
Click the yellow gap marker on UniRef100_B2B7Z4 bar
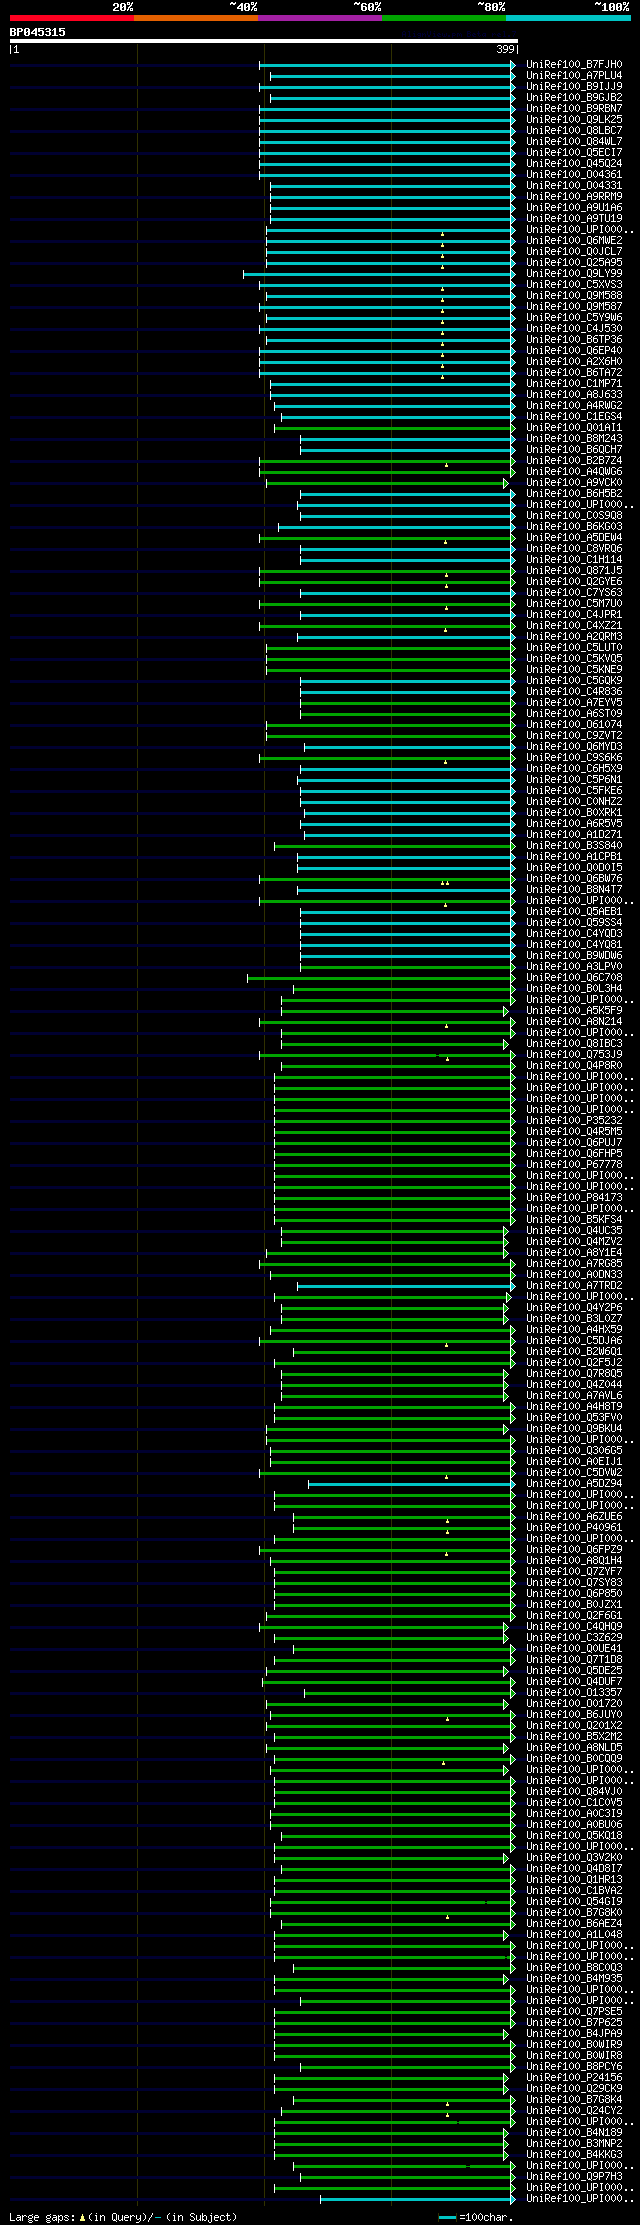click(446, 465)
